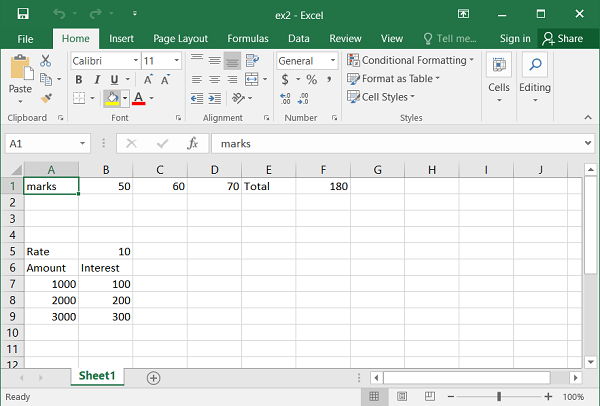
Task: Toggle Underline formatting
Action: [x=114, y=80]
